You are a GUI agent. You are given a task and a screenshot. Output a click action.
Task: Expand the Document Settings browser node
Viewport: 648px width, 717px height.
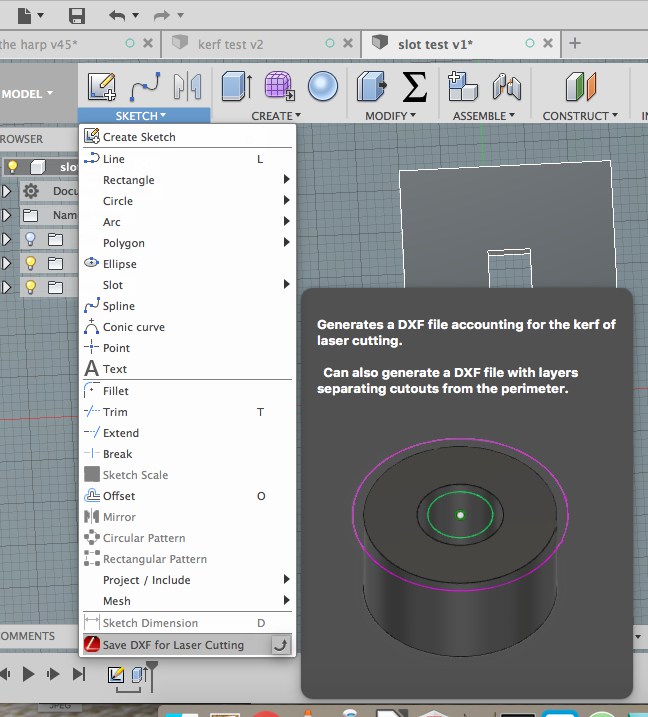click(6, 191)
